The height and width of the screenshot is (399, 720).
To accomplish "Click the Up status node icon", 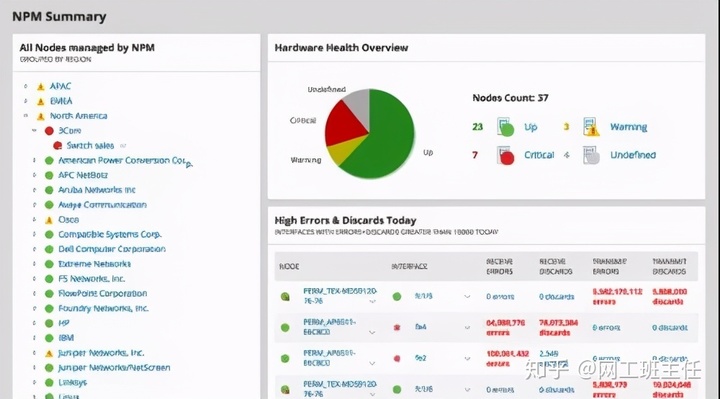I will pos(505,127).
